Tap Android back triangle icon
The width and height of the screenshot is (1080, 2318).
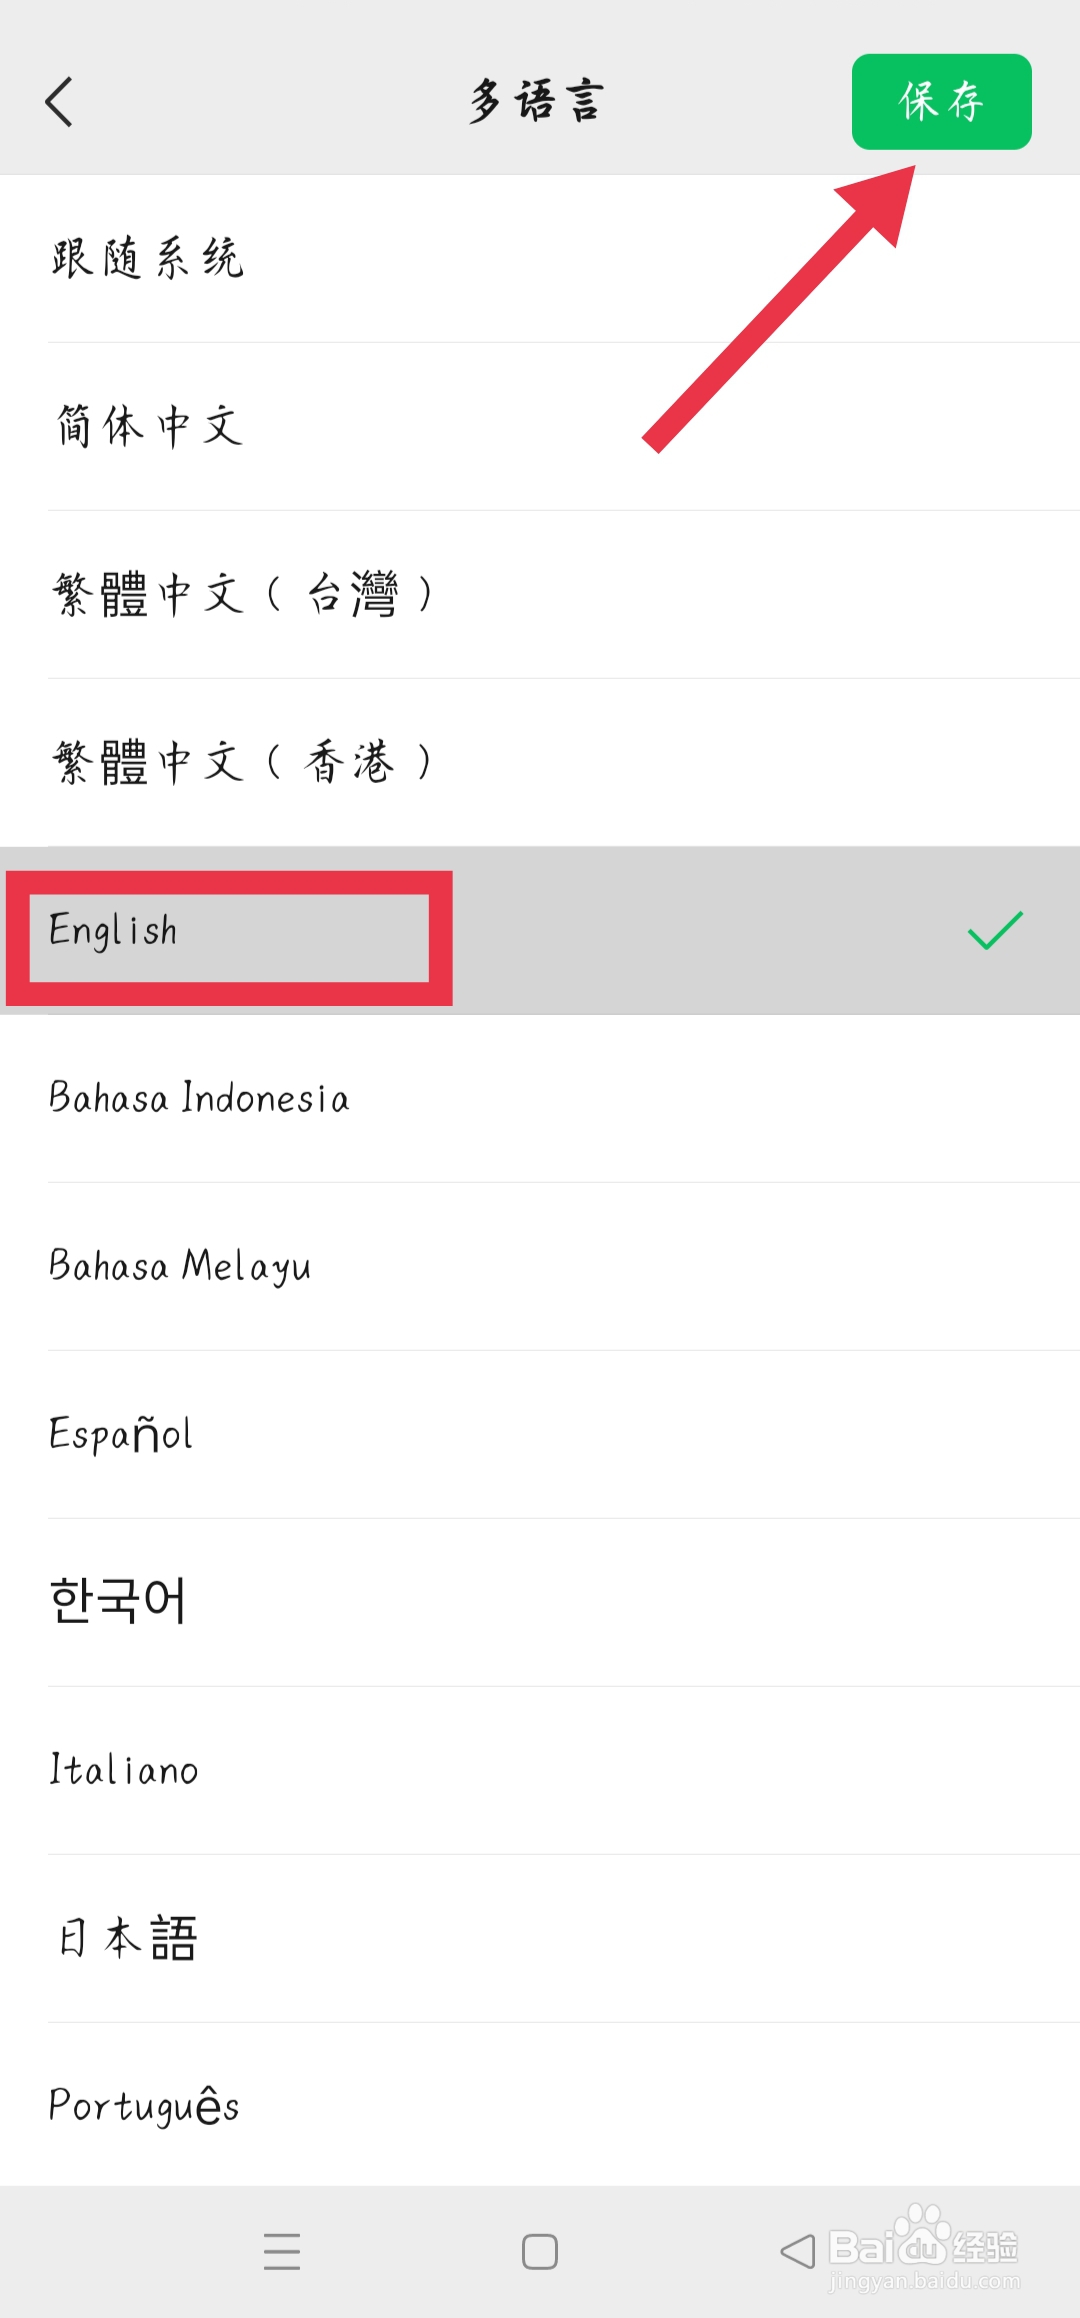(x=797, y=2251)
